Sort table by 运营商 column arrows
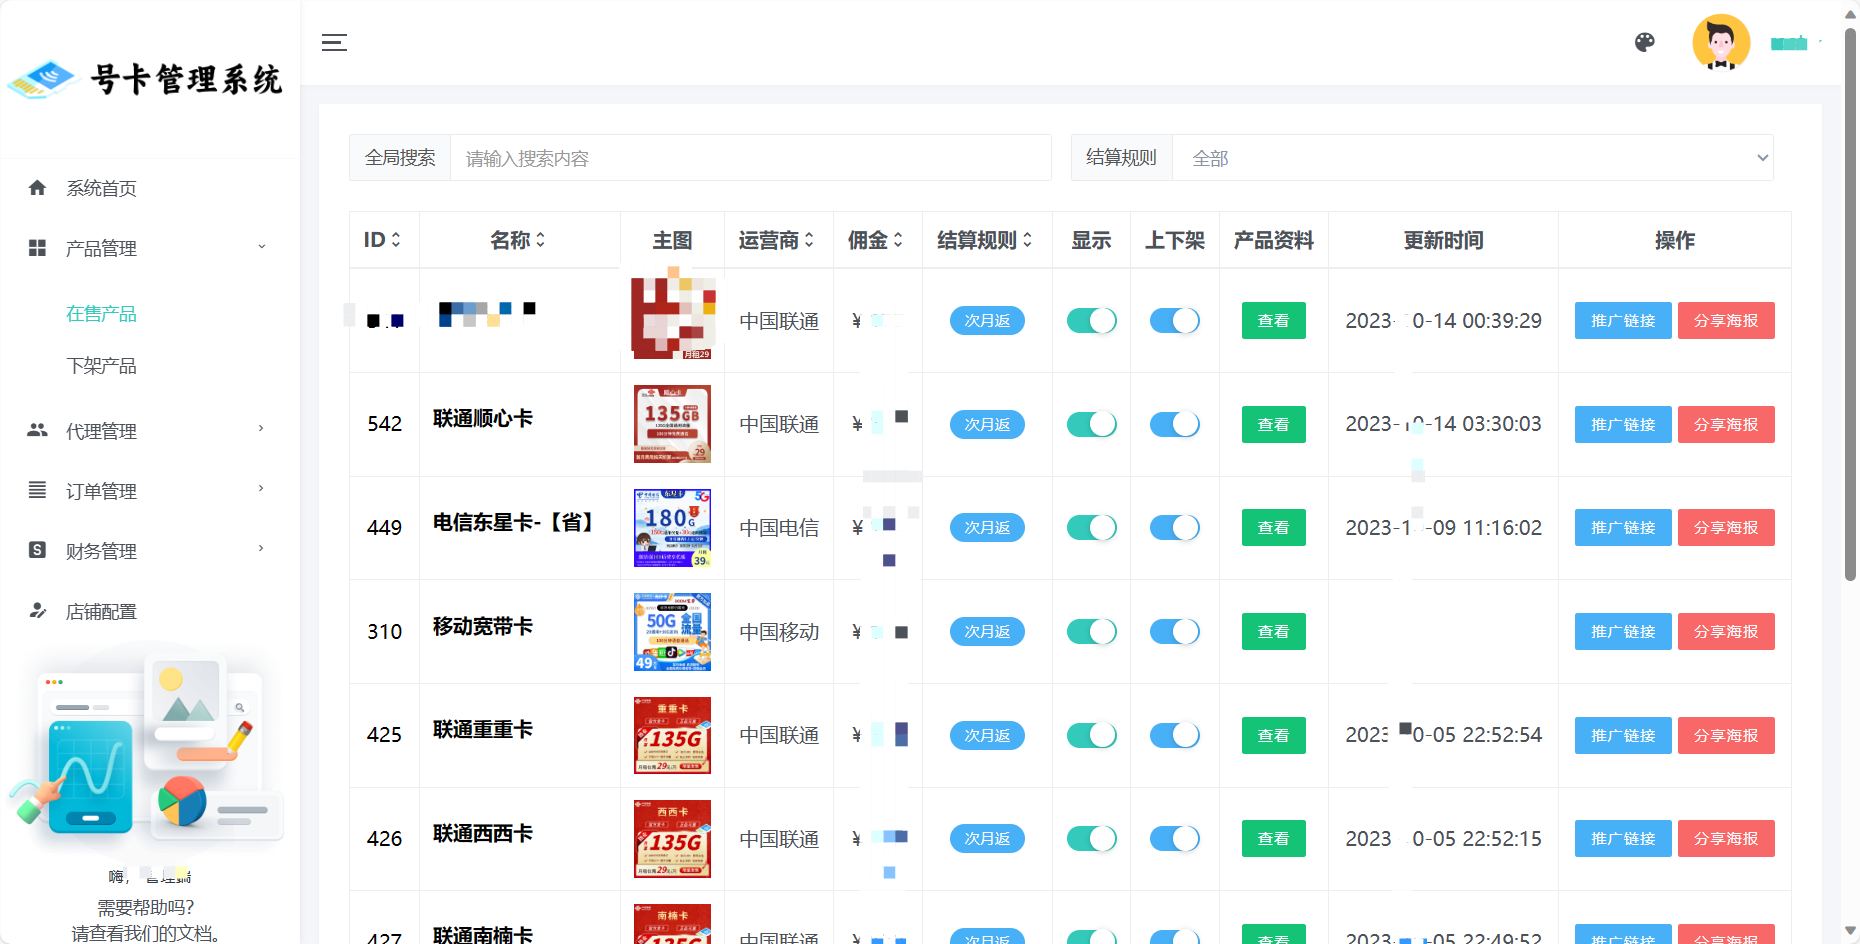The height and width of the screenshot is (944, 1860). (809, 240)
